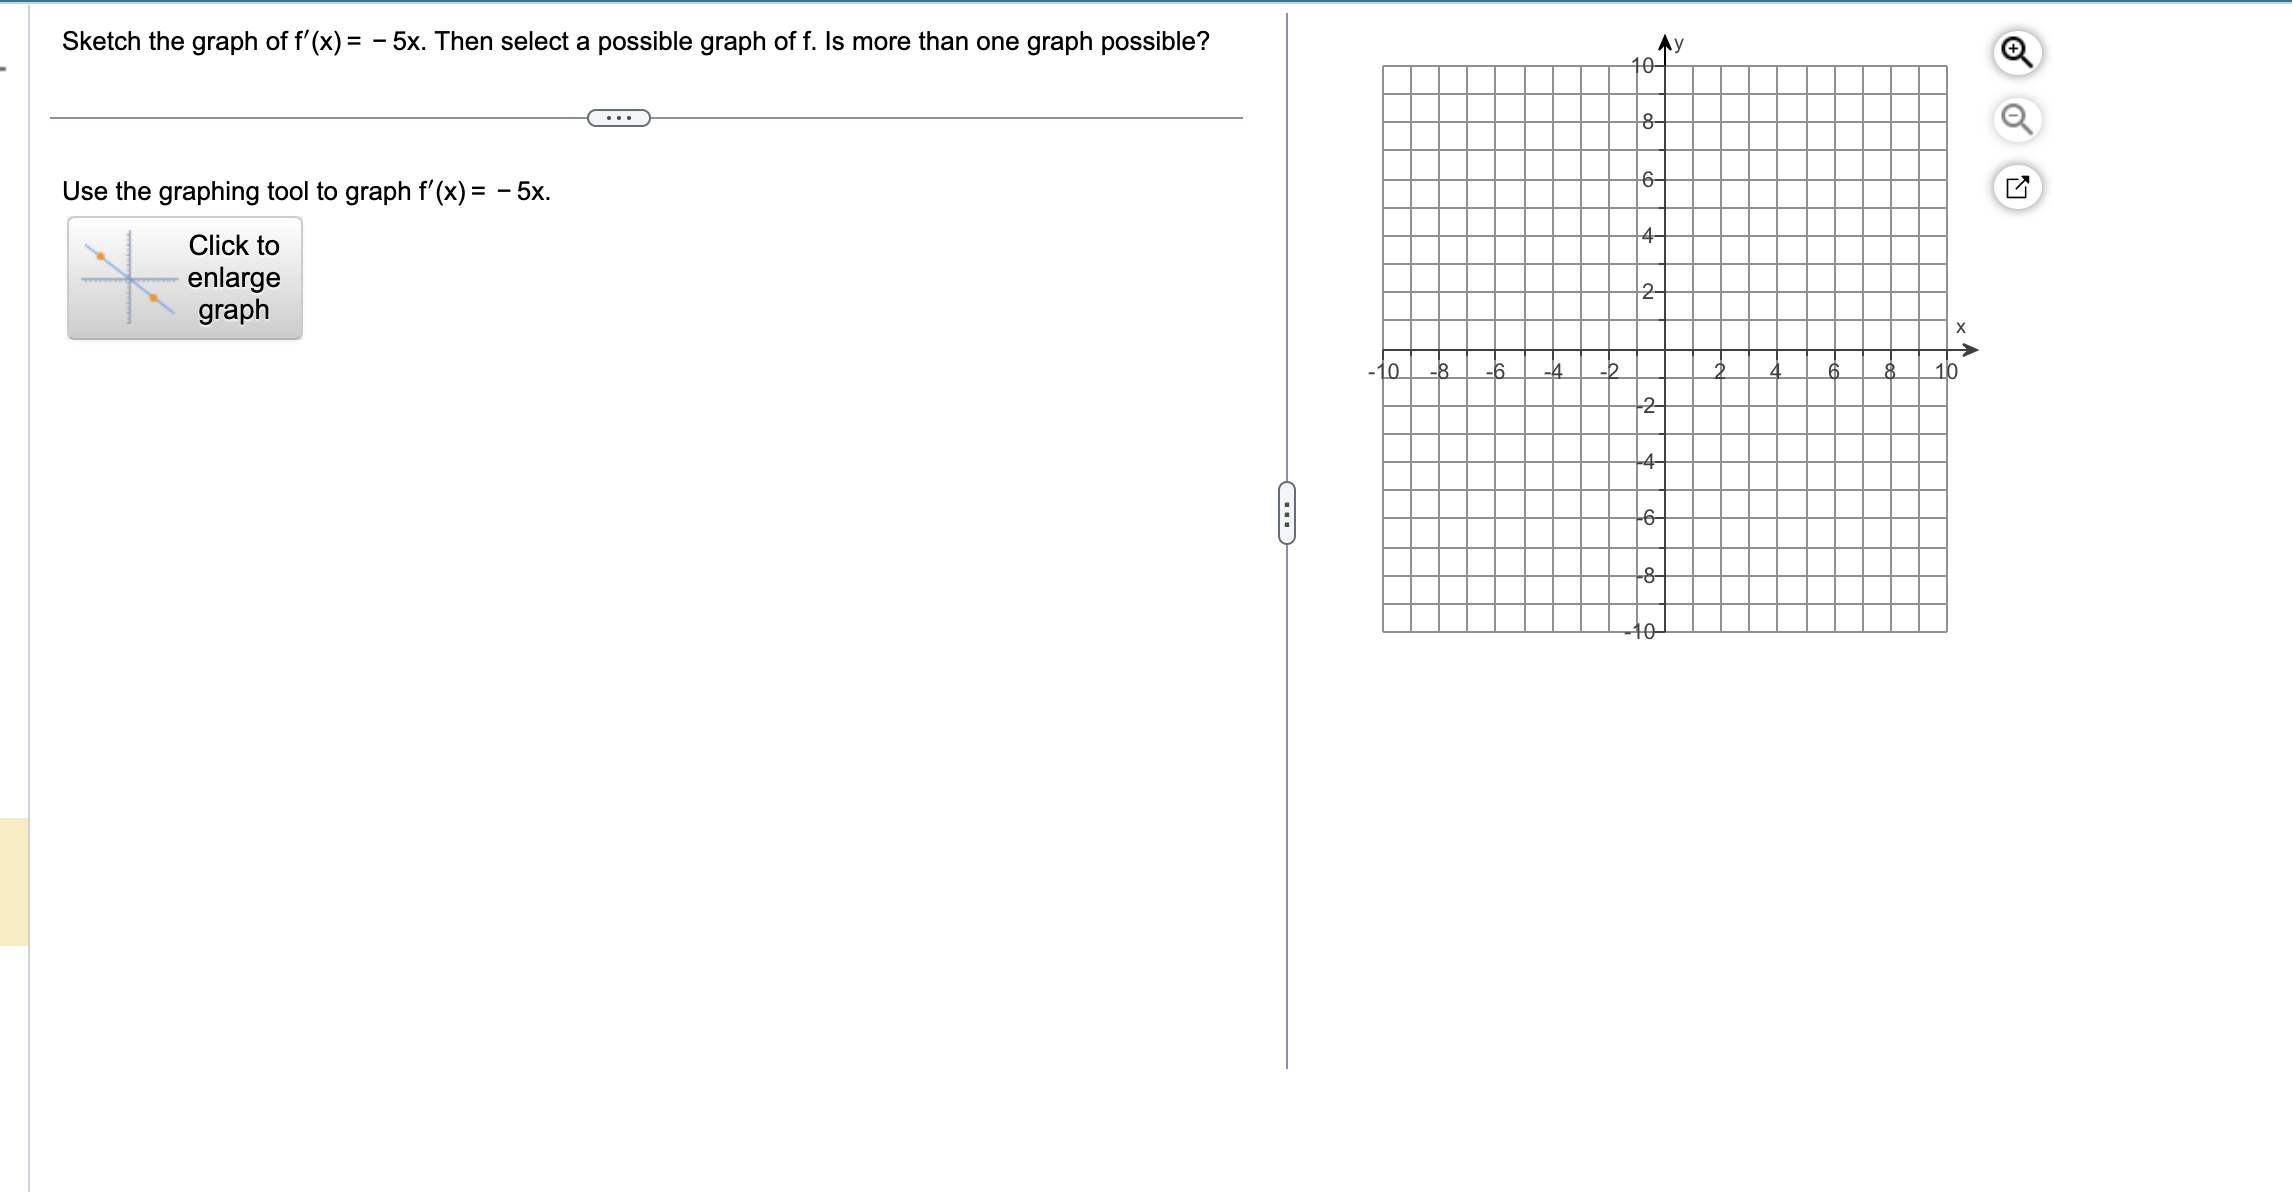The width and height of the screenshot is (2292, 1192).
Task: Click the zoom out magnifier icon
Action: point(2019,121)
